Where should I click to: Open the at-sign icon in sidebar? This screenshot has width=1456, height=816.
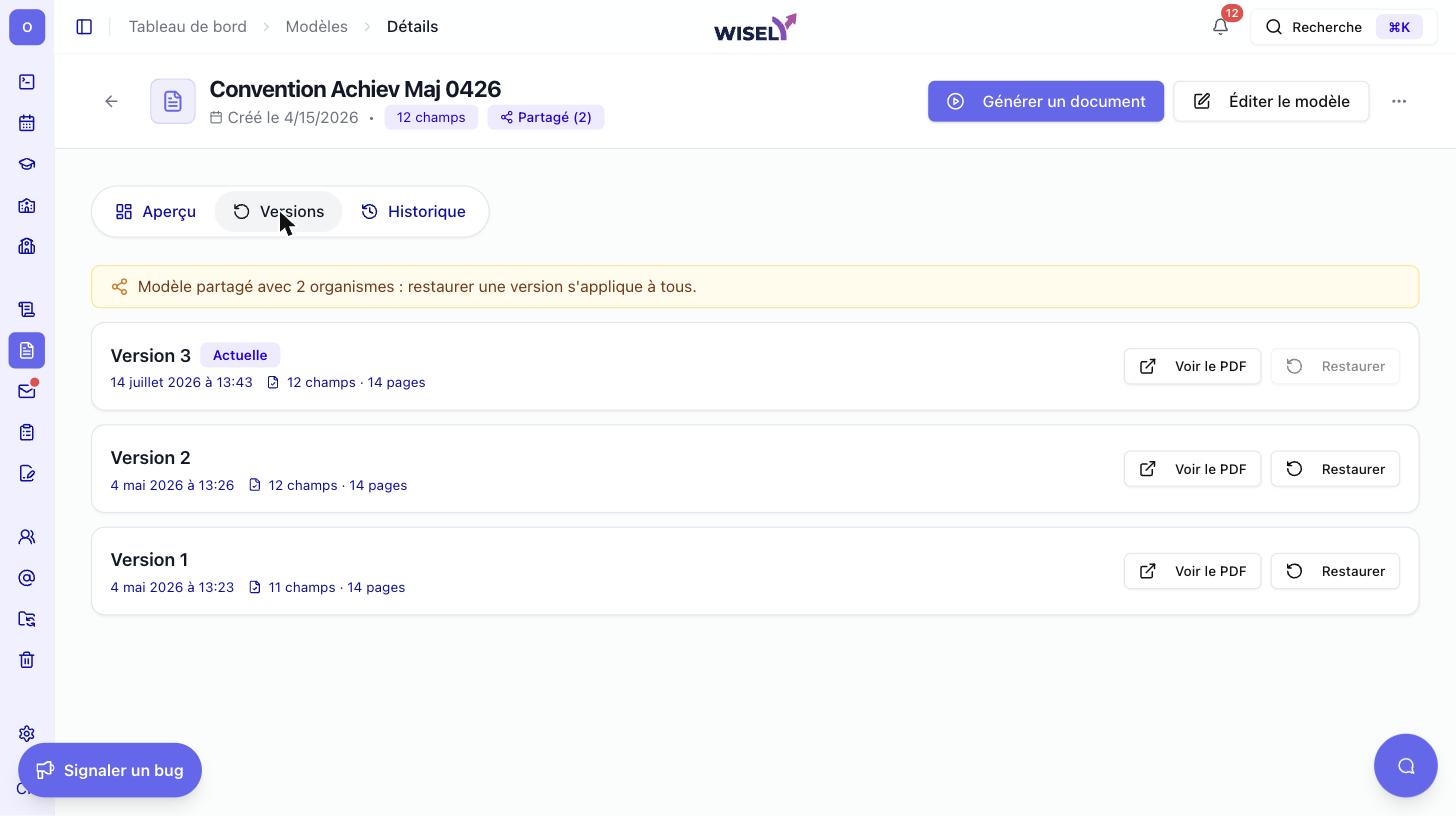point(27,578)
